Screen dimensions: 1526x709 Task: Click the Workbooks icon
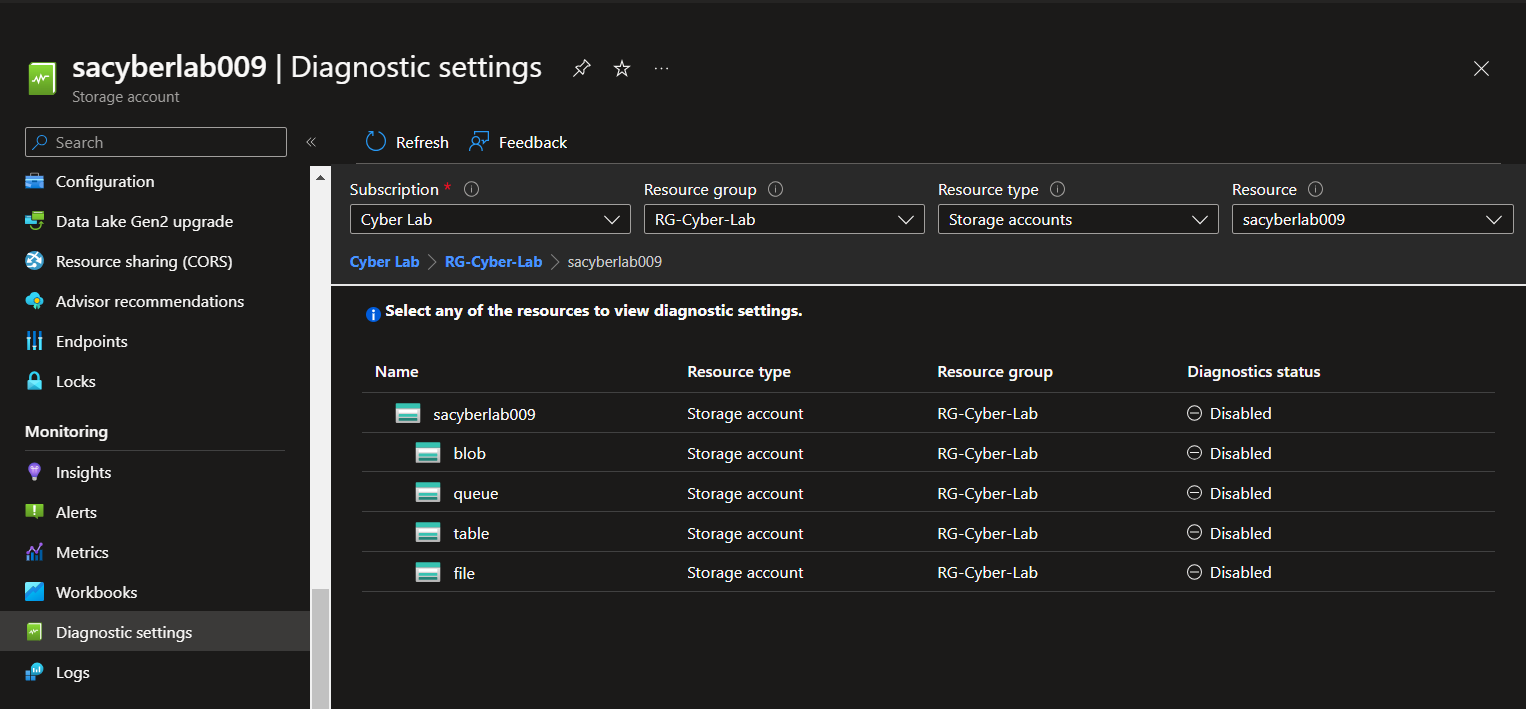(35, 592)
